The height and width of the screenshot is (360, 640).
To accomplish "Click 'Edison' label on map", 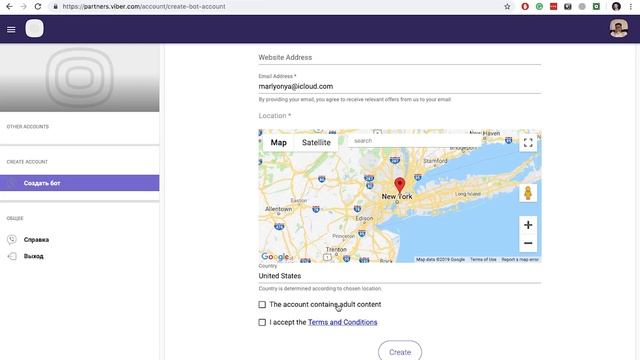I will coord(364,218).
